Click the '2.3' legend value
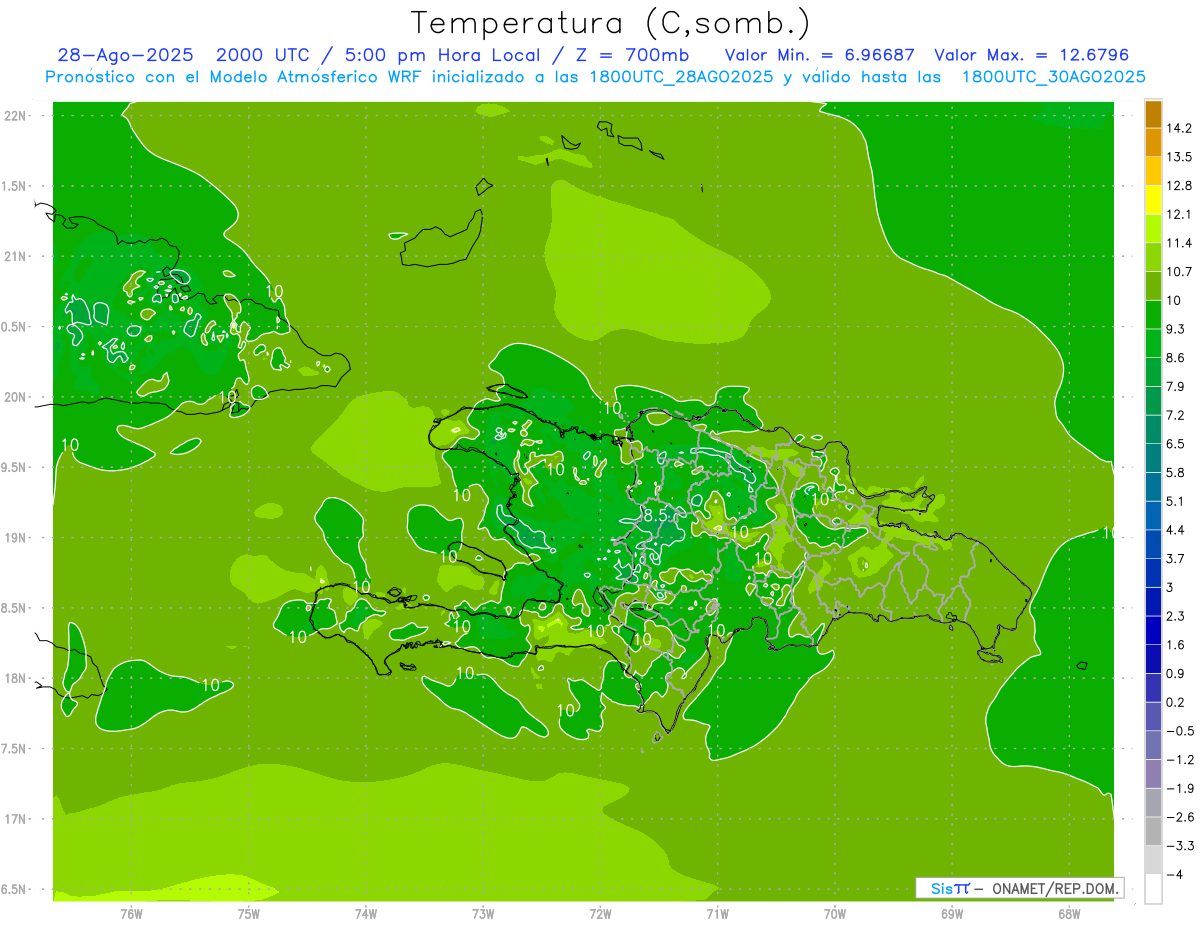Screen dimensions: 1200x927 point(1176,616)
